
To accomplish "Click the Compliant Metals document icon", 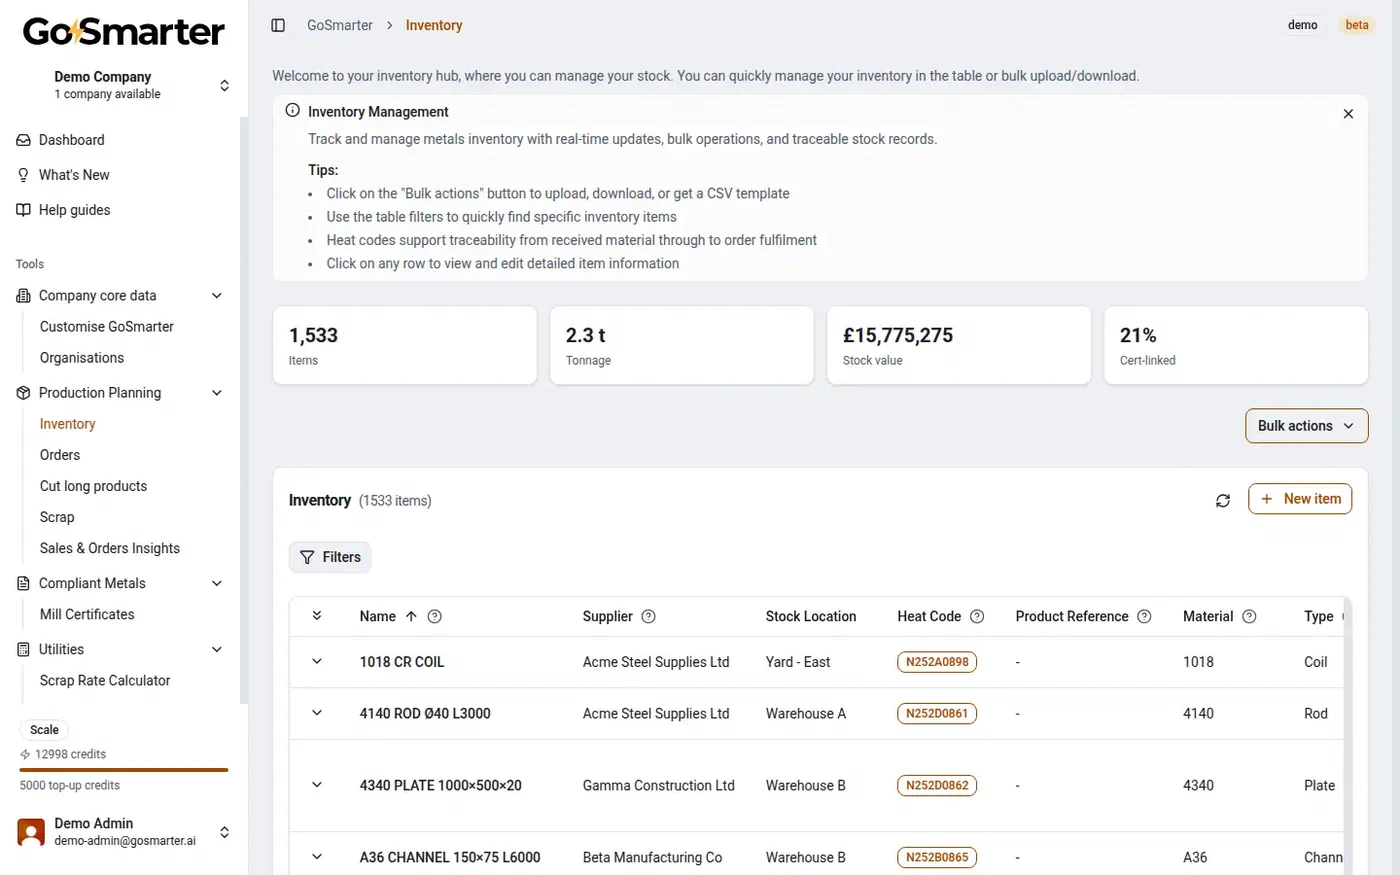I will click(24, 584).
